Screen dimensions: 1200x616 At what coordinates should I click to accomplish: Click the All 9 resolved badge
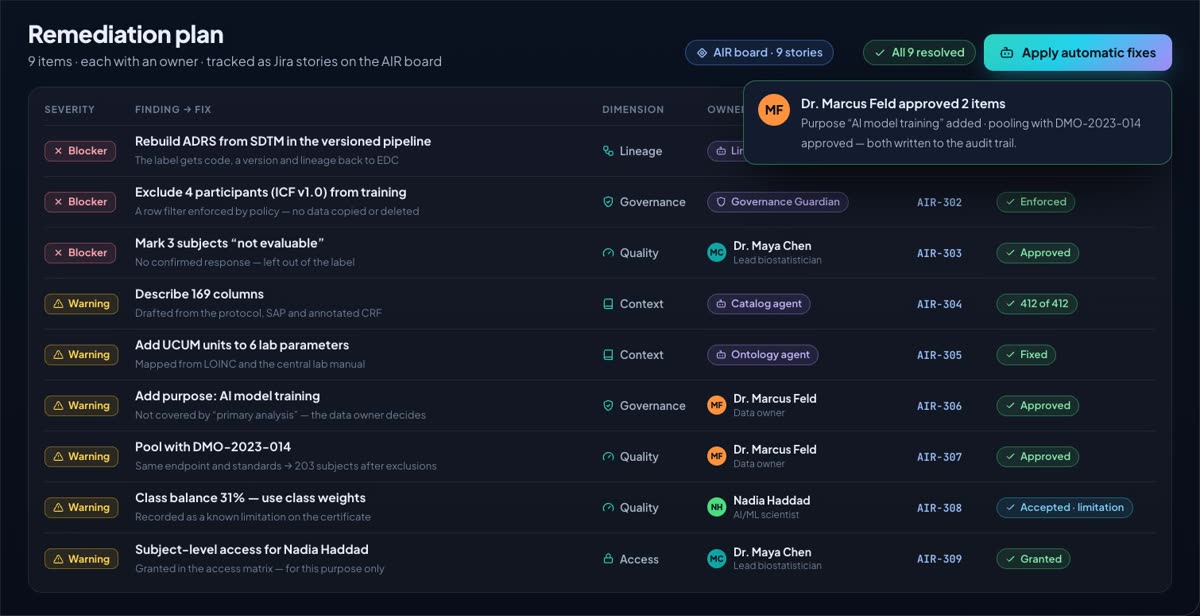(920, 53)
